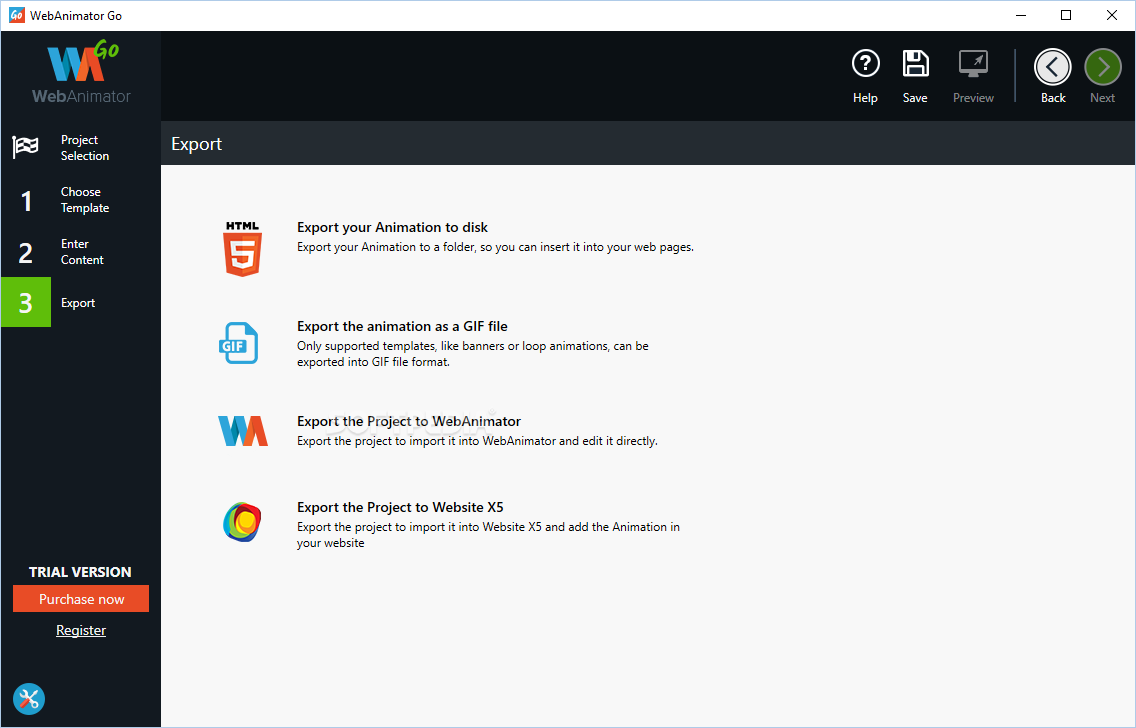Click the Purchase now button
Viewport: 1136px width, 728px height.
(81, 599)
